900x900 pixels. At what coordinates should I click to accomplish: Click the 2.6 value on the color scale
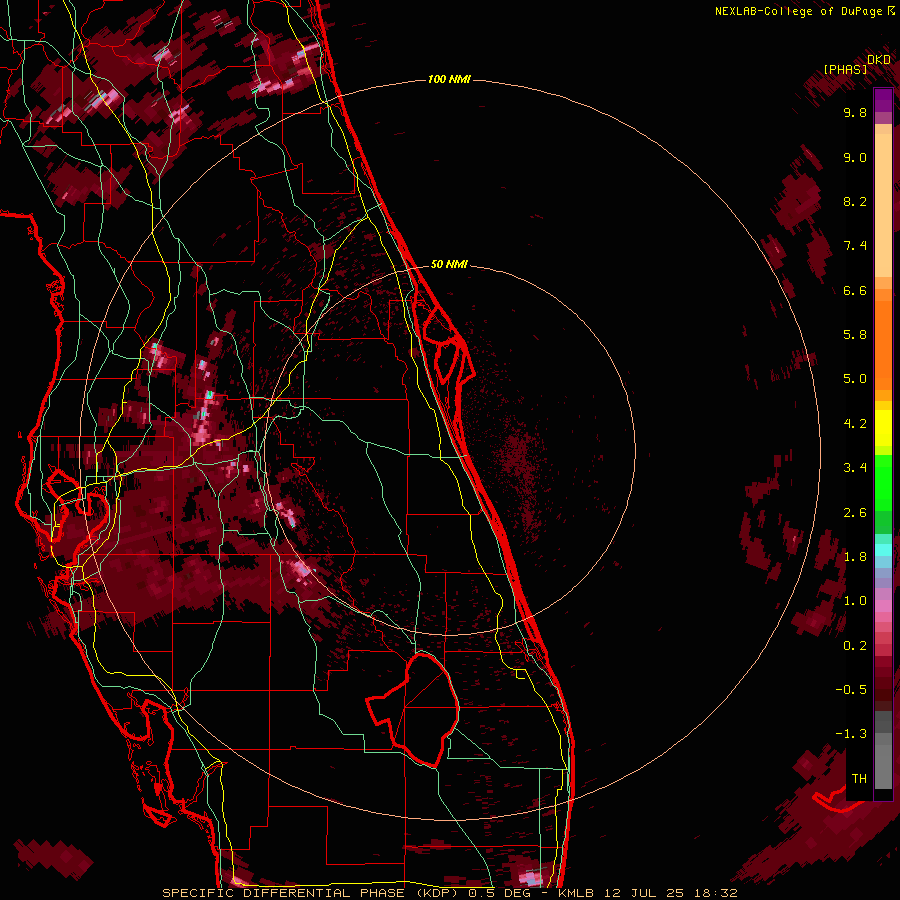pos(855,513)
